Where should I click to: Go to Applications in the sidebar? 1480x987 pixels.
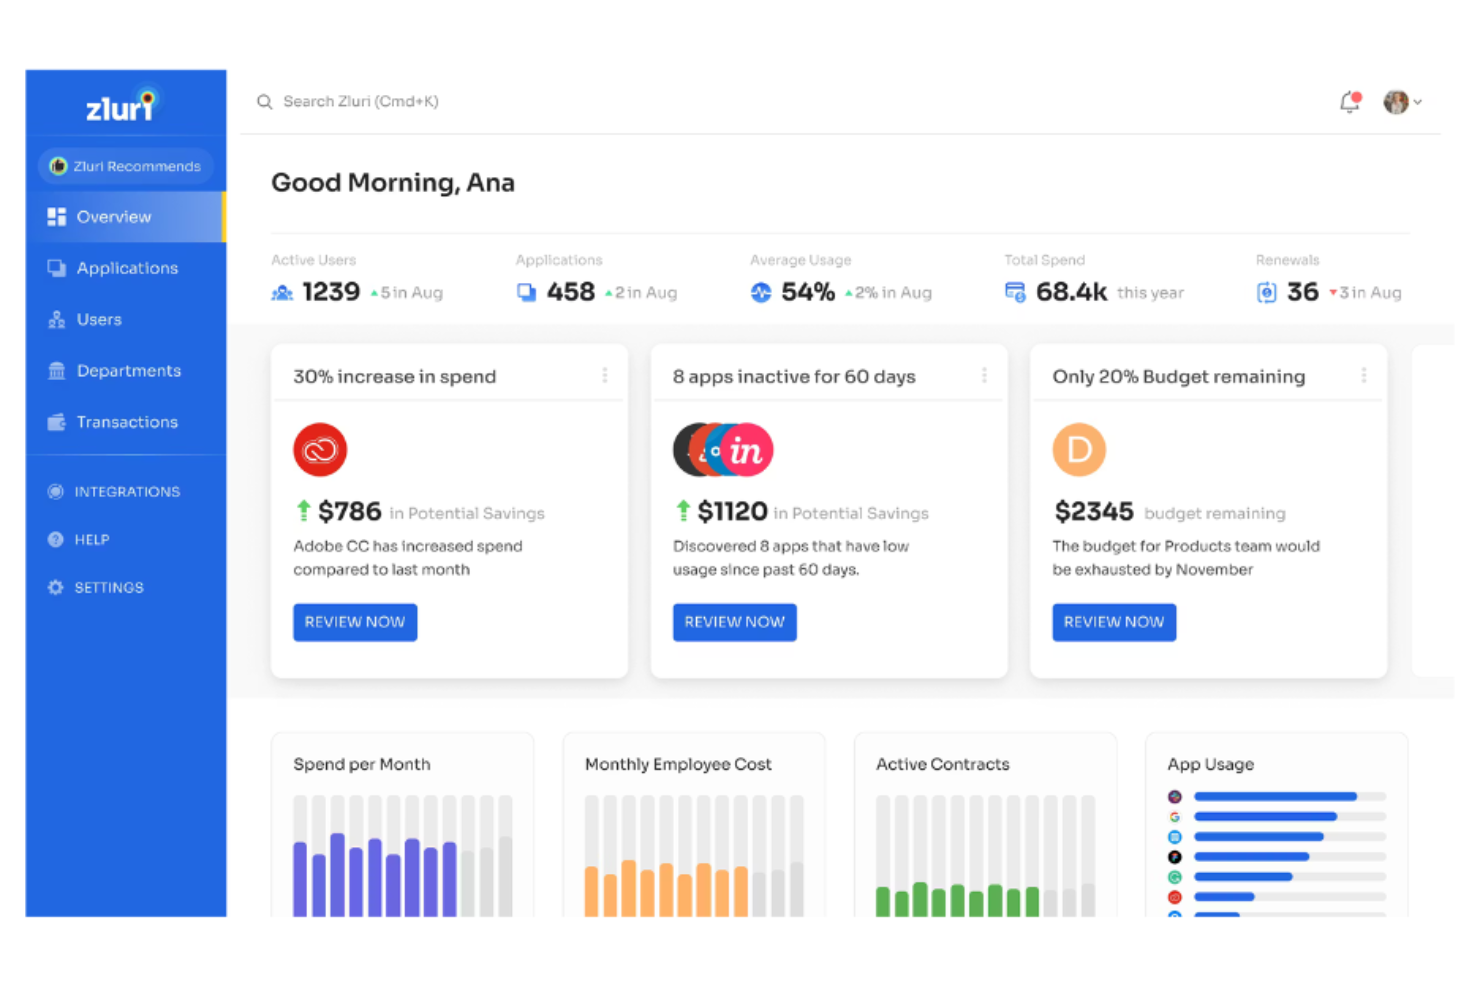[127, 268]
